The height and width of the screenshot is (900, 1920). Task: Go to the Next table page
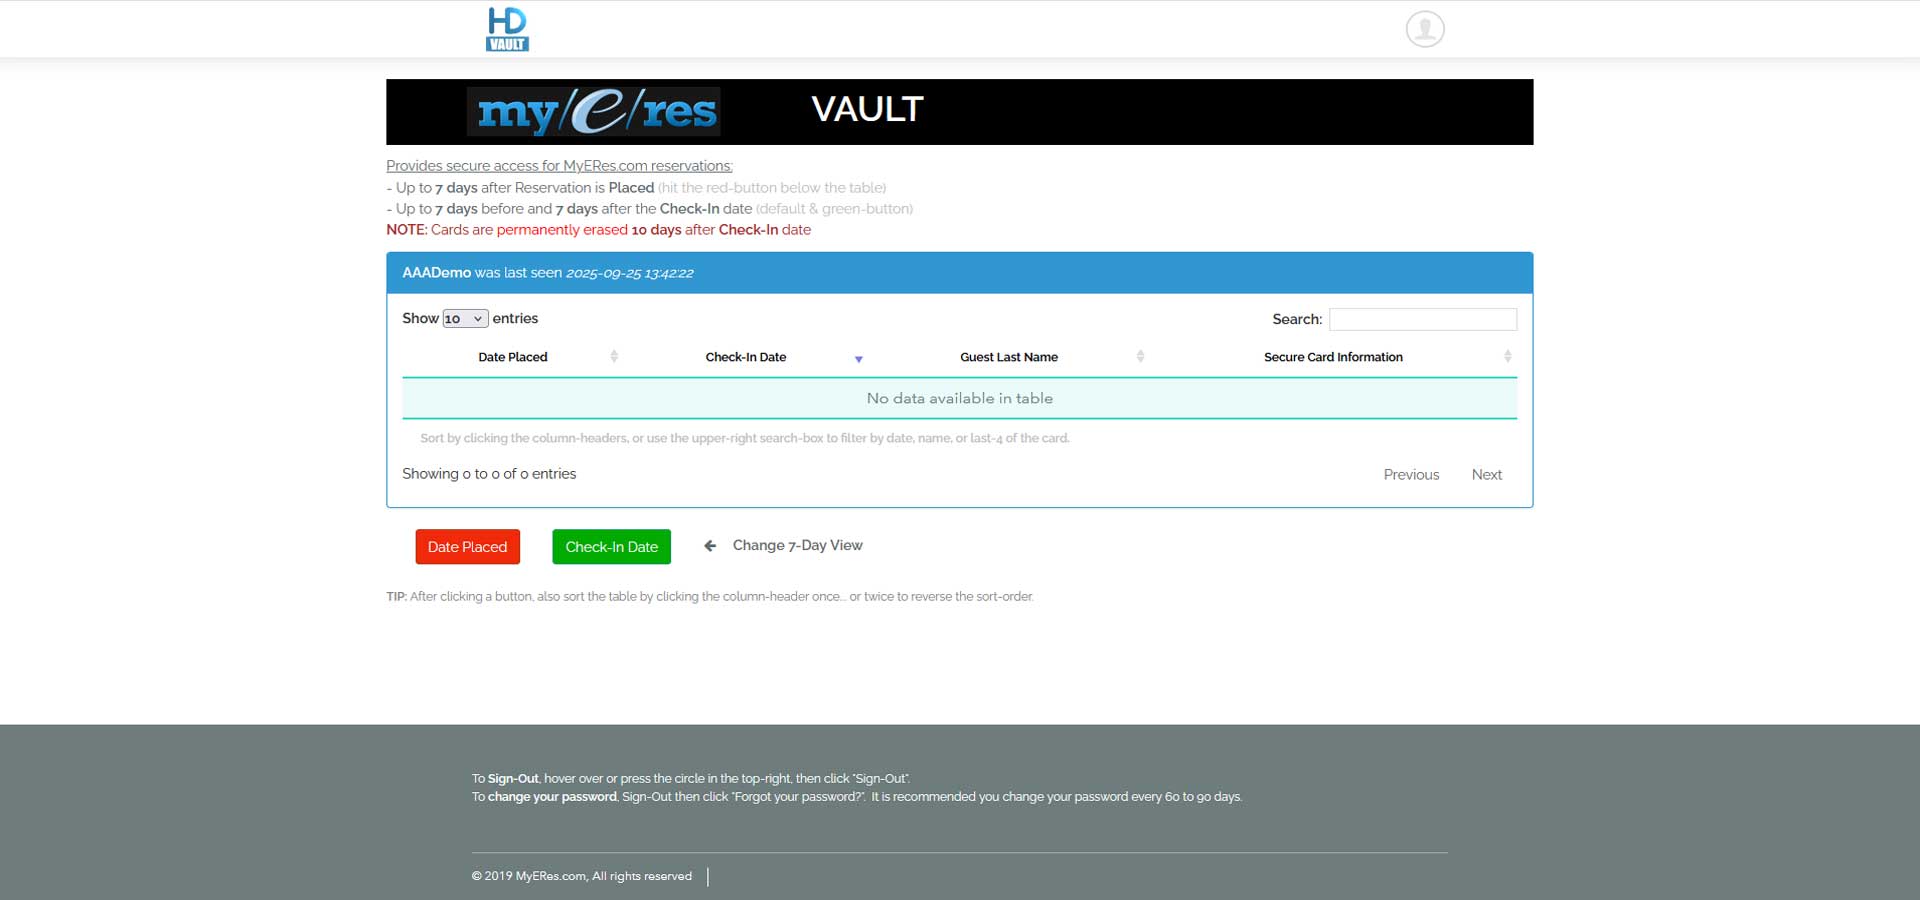[1486, 475]
